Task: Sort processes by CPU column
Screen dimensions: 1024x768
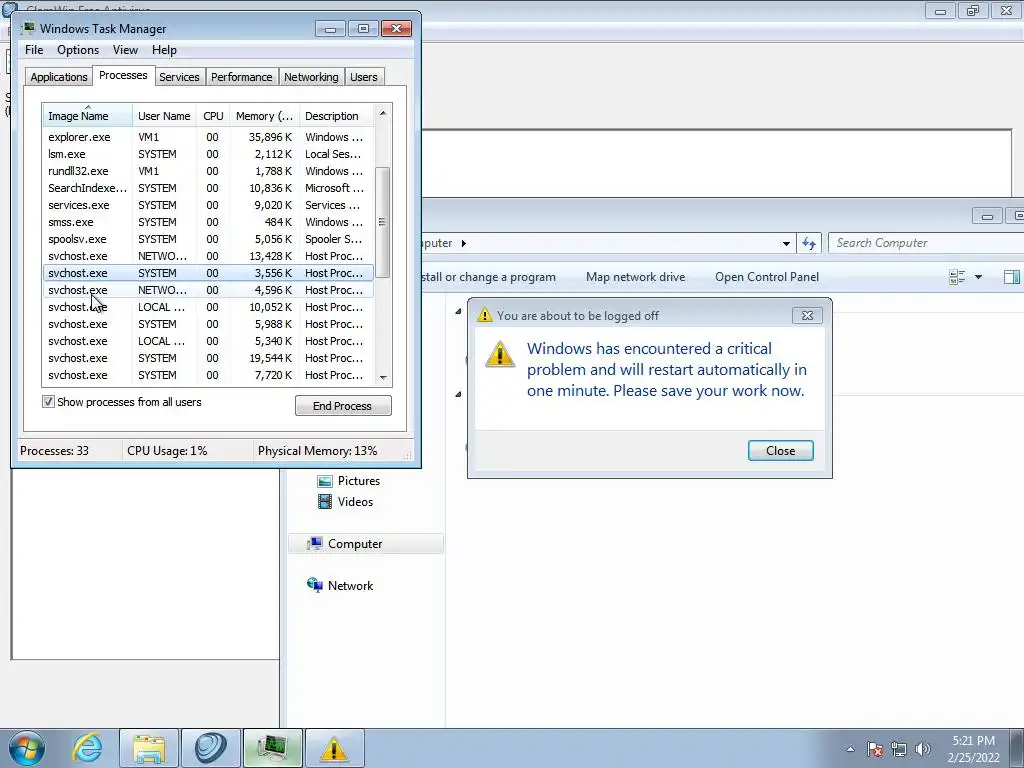Action: [x=213, y=116]
